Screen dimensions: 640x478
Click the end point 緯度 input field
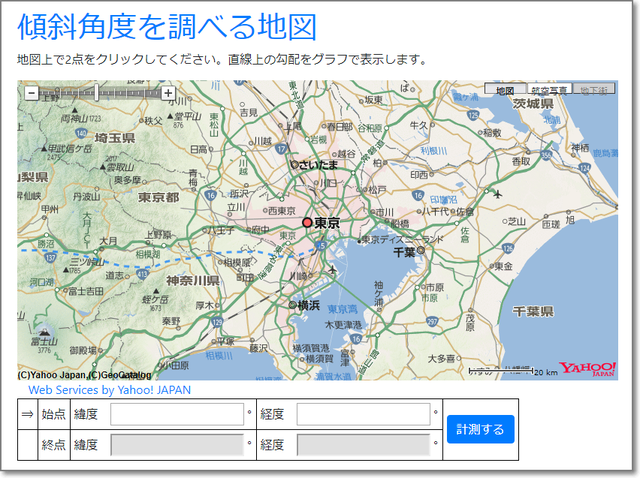(x=177, y=445)
